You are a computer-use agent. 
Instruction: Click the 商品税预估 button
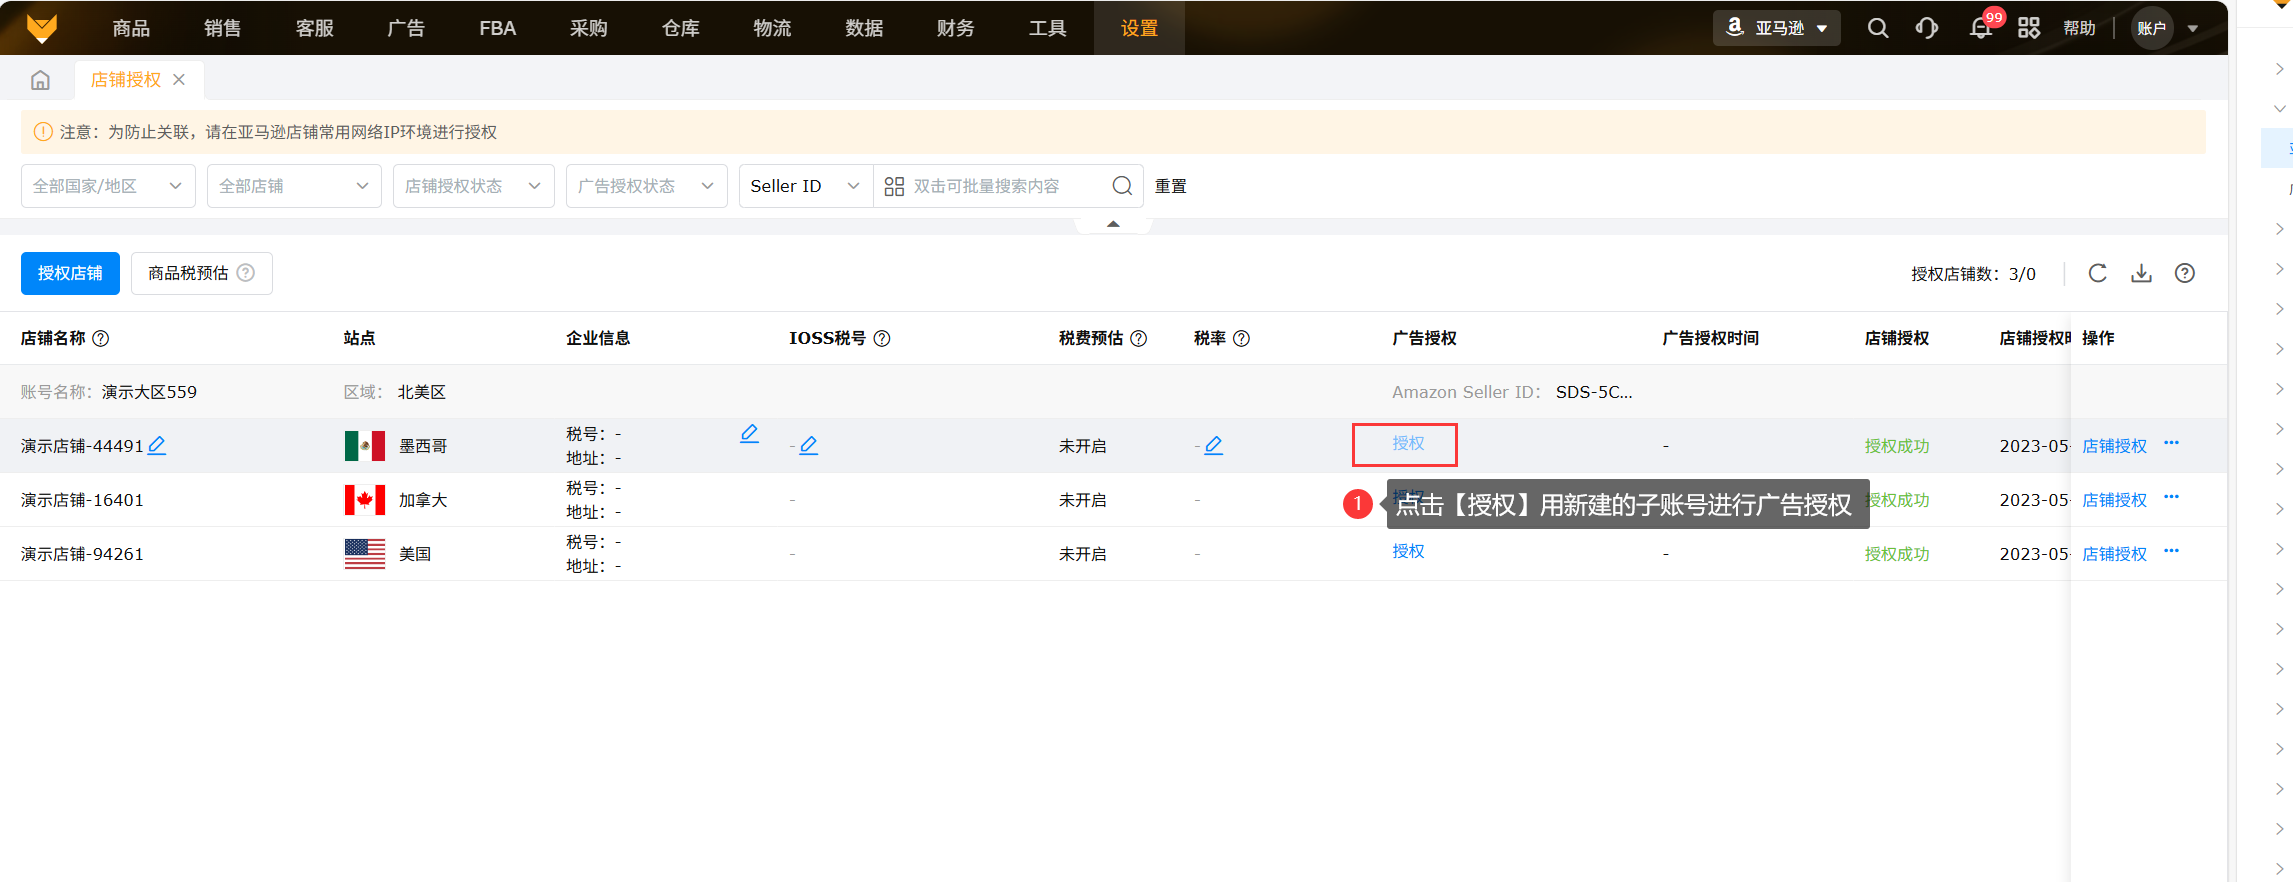click(201, 273)
